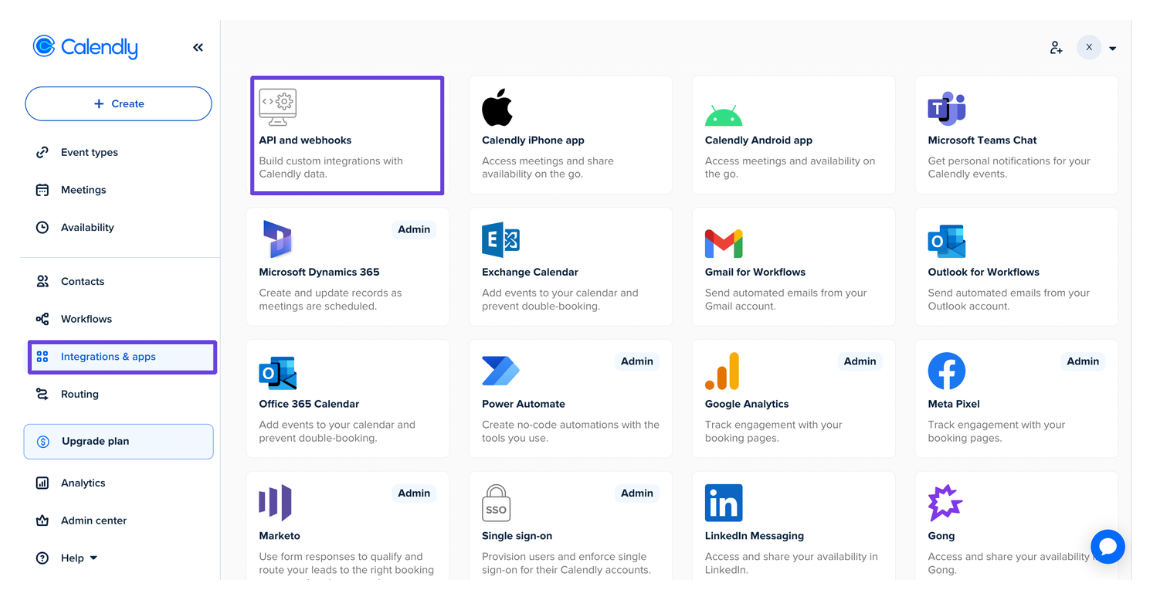
Task: Expand the Help dropdown arrow
Action: coord(93,558)
